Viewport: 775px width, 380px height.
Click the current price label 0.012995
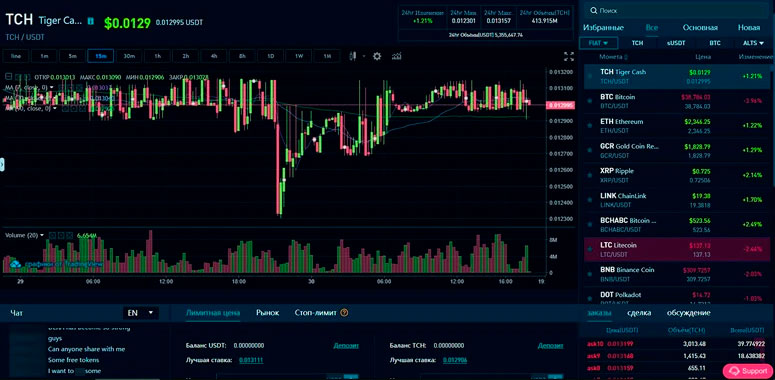pyautogui.click(x=560, y=105)
